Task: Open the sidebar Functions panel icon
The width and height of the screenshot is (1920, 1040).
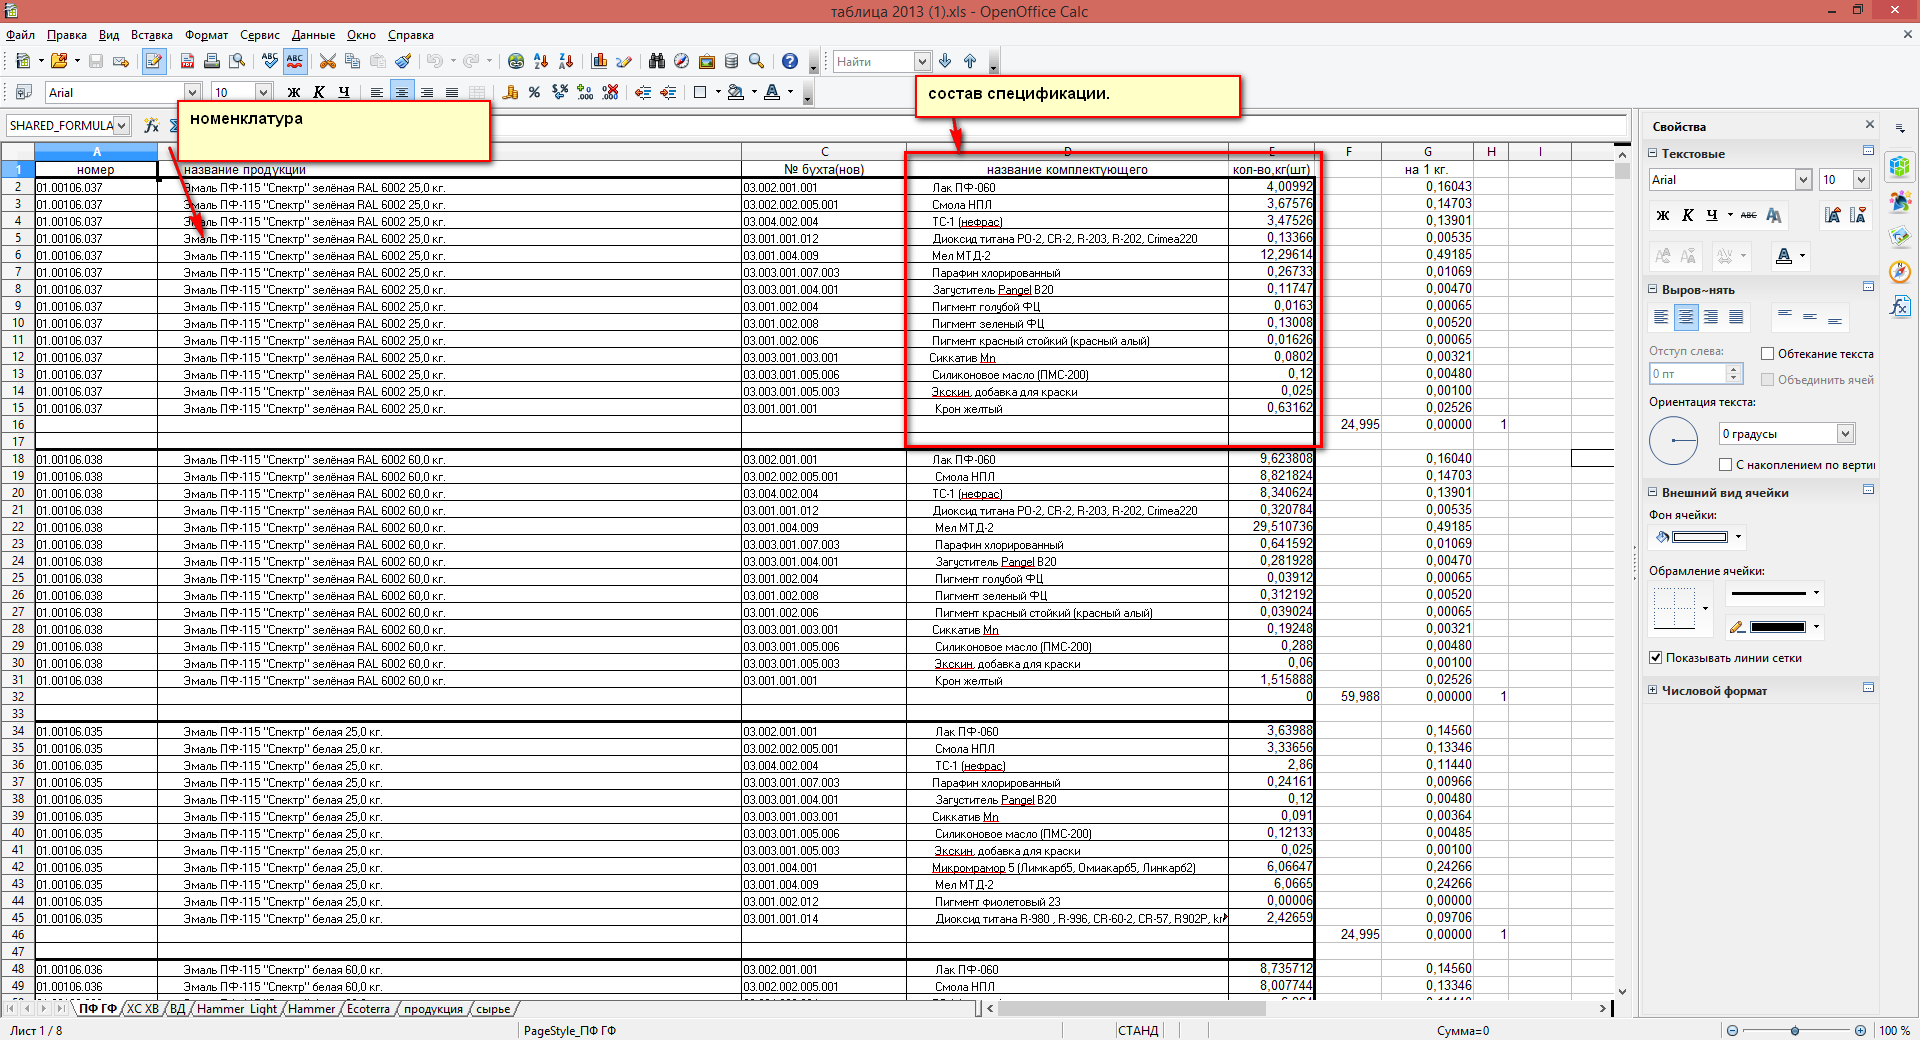Action: tap(1900, 307)
